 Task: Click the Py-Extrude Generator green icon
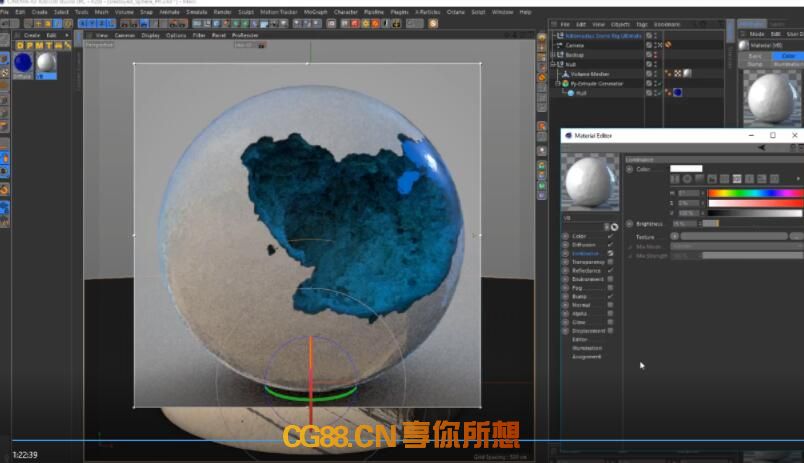click(566, 84)
